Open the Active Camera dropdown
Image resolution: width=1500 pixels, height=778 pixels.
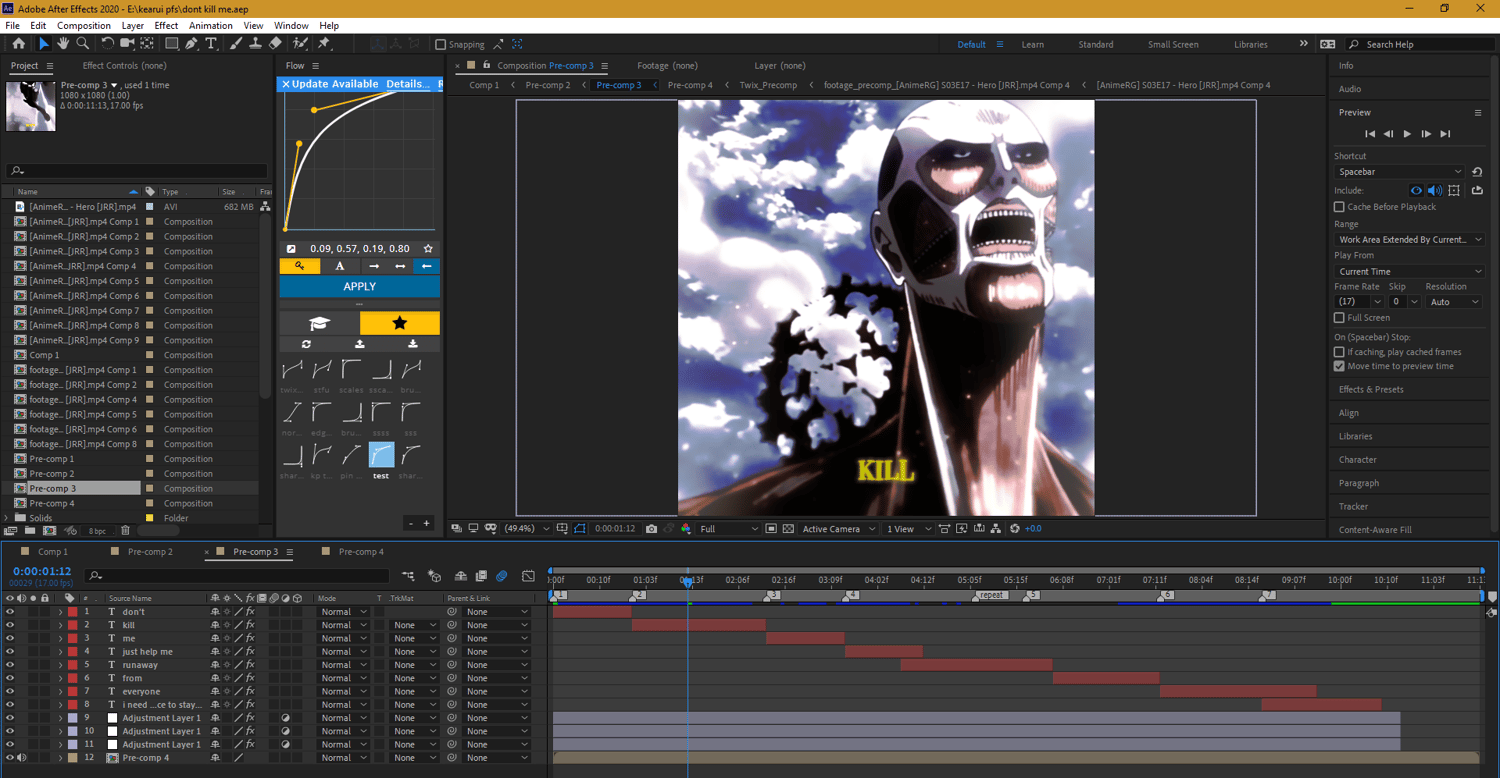point(839,529)
